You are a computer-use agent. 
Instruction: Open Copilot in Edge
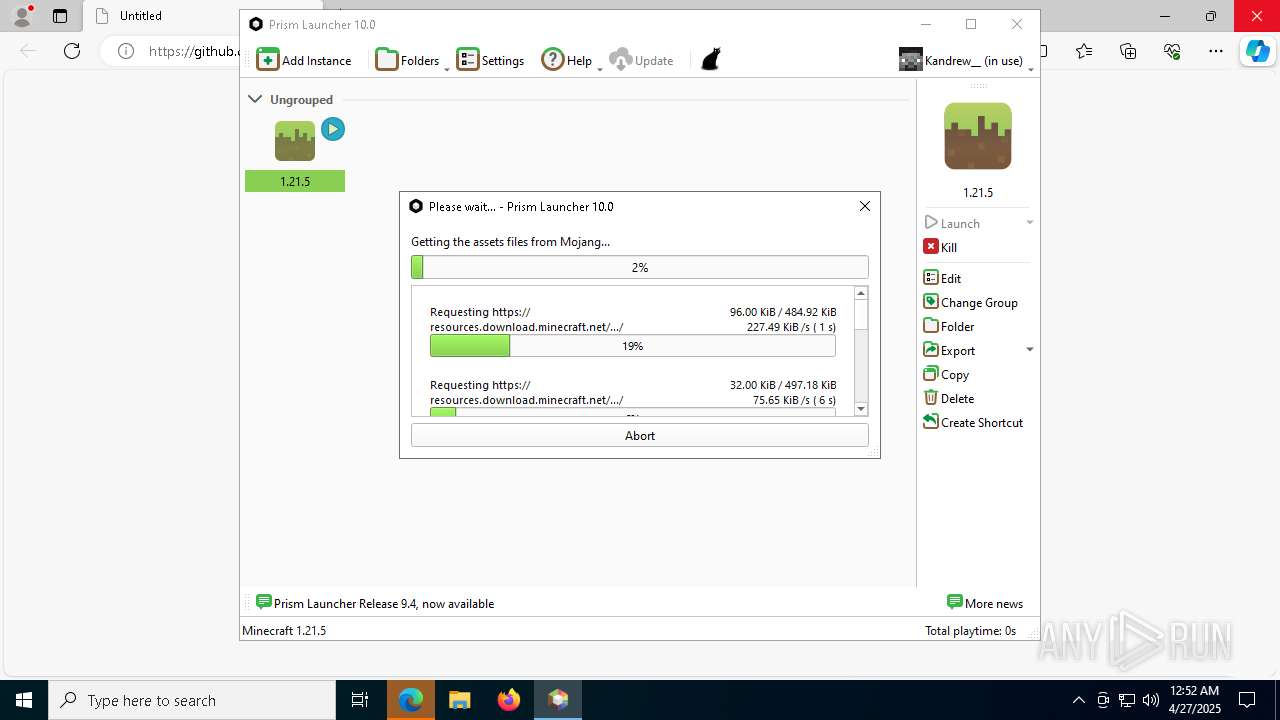point(1257,51)
